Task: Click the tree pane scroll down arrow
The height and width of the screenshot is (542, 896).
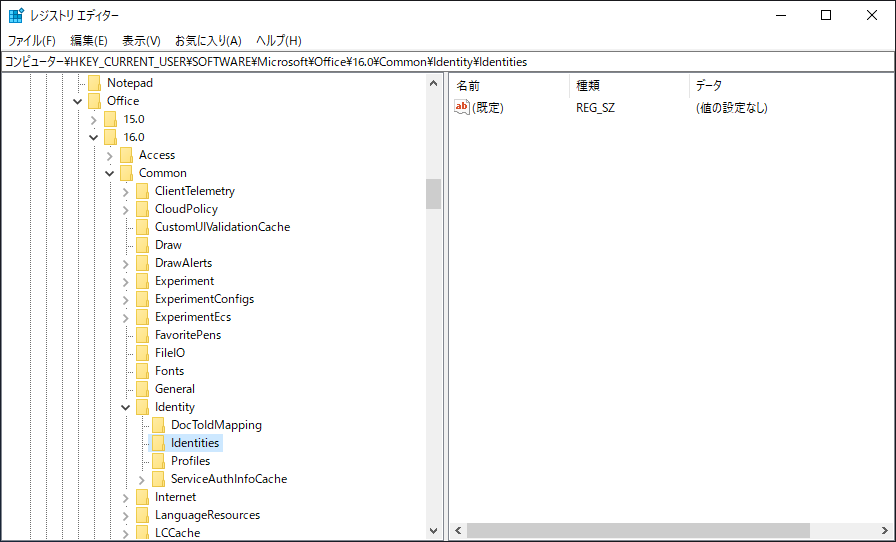Action: point(433,531)
